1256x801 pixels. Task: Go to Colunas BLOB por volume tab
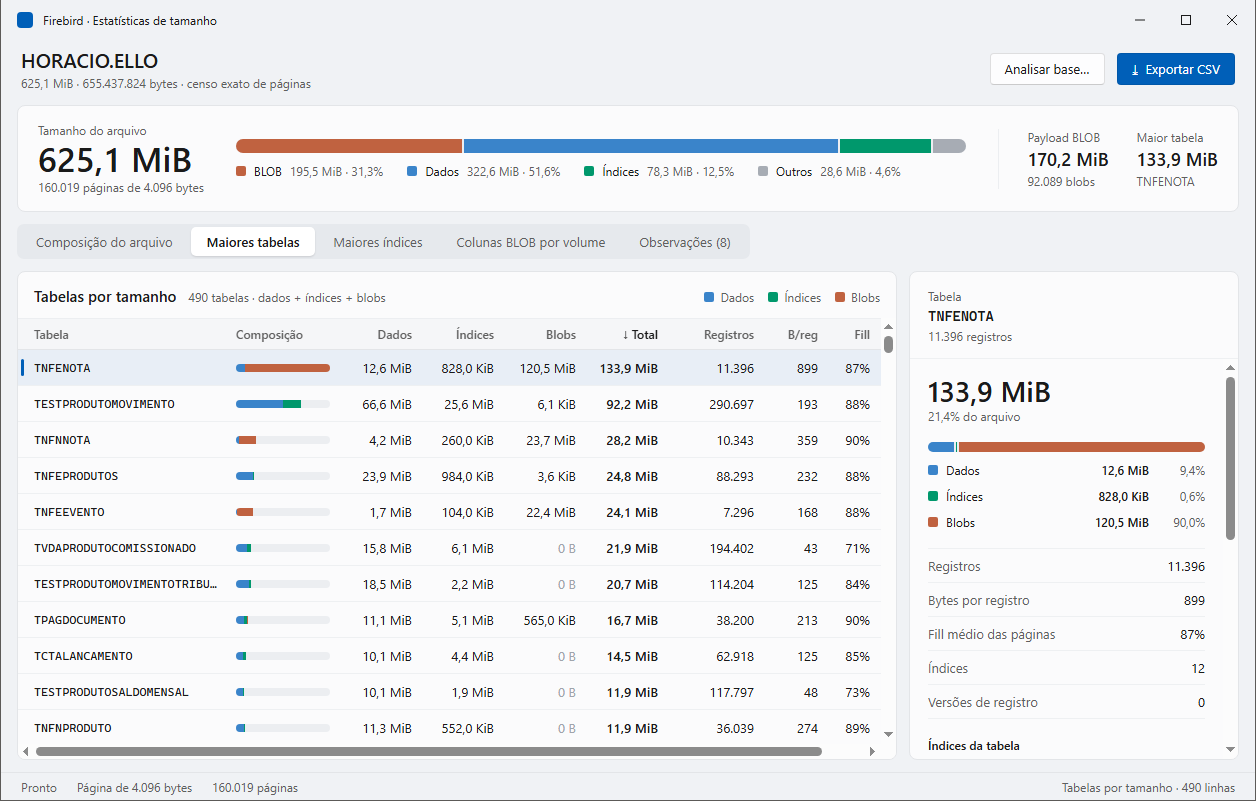[x=531, y=242]
